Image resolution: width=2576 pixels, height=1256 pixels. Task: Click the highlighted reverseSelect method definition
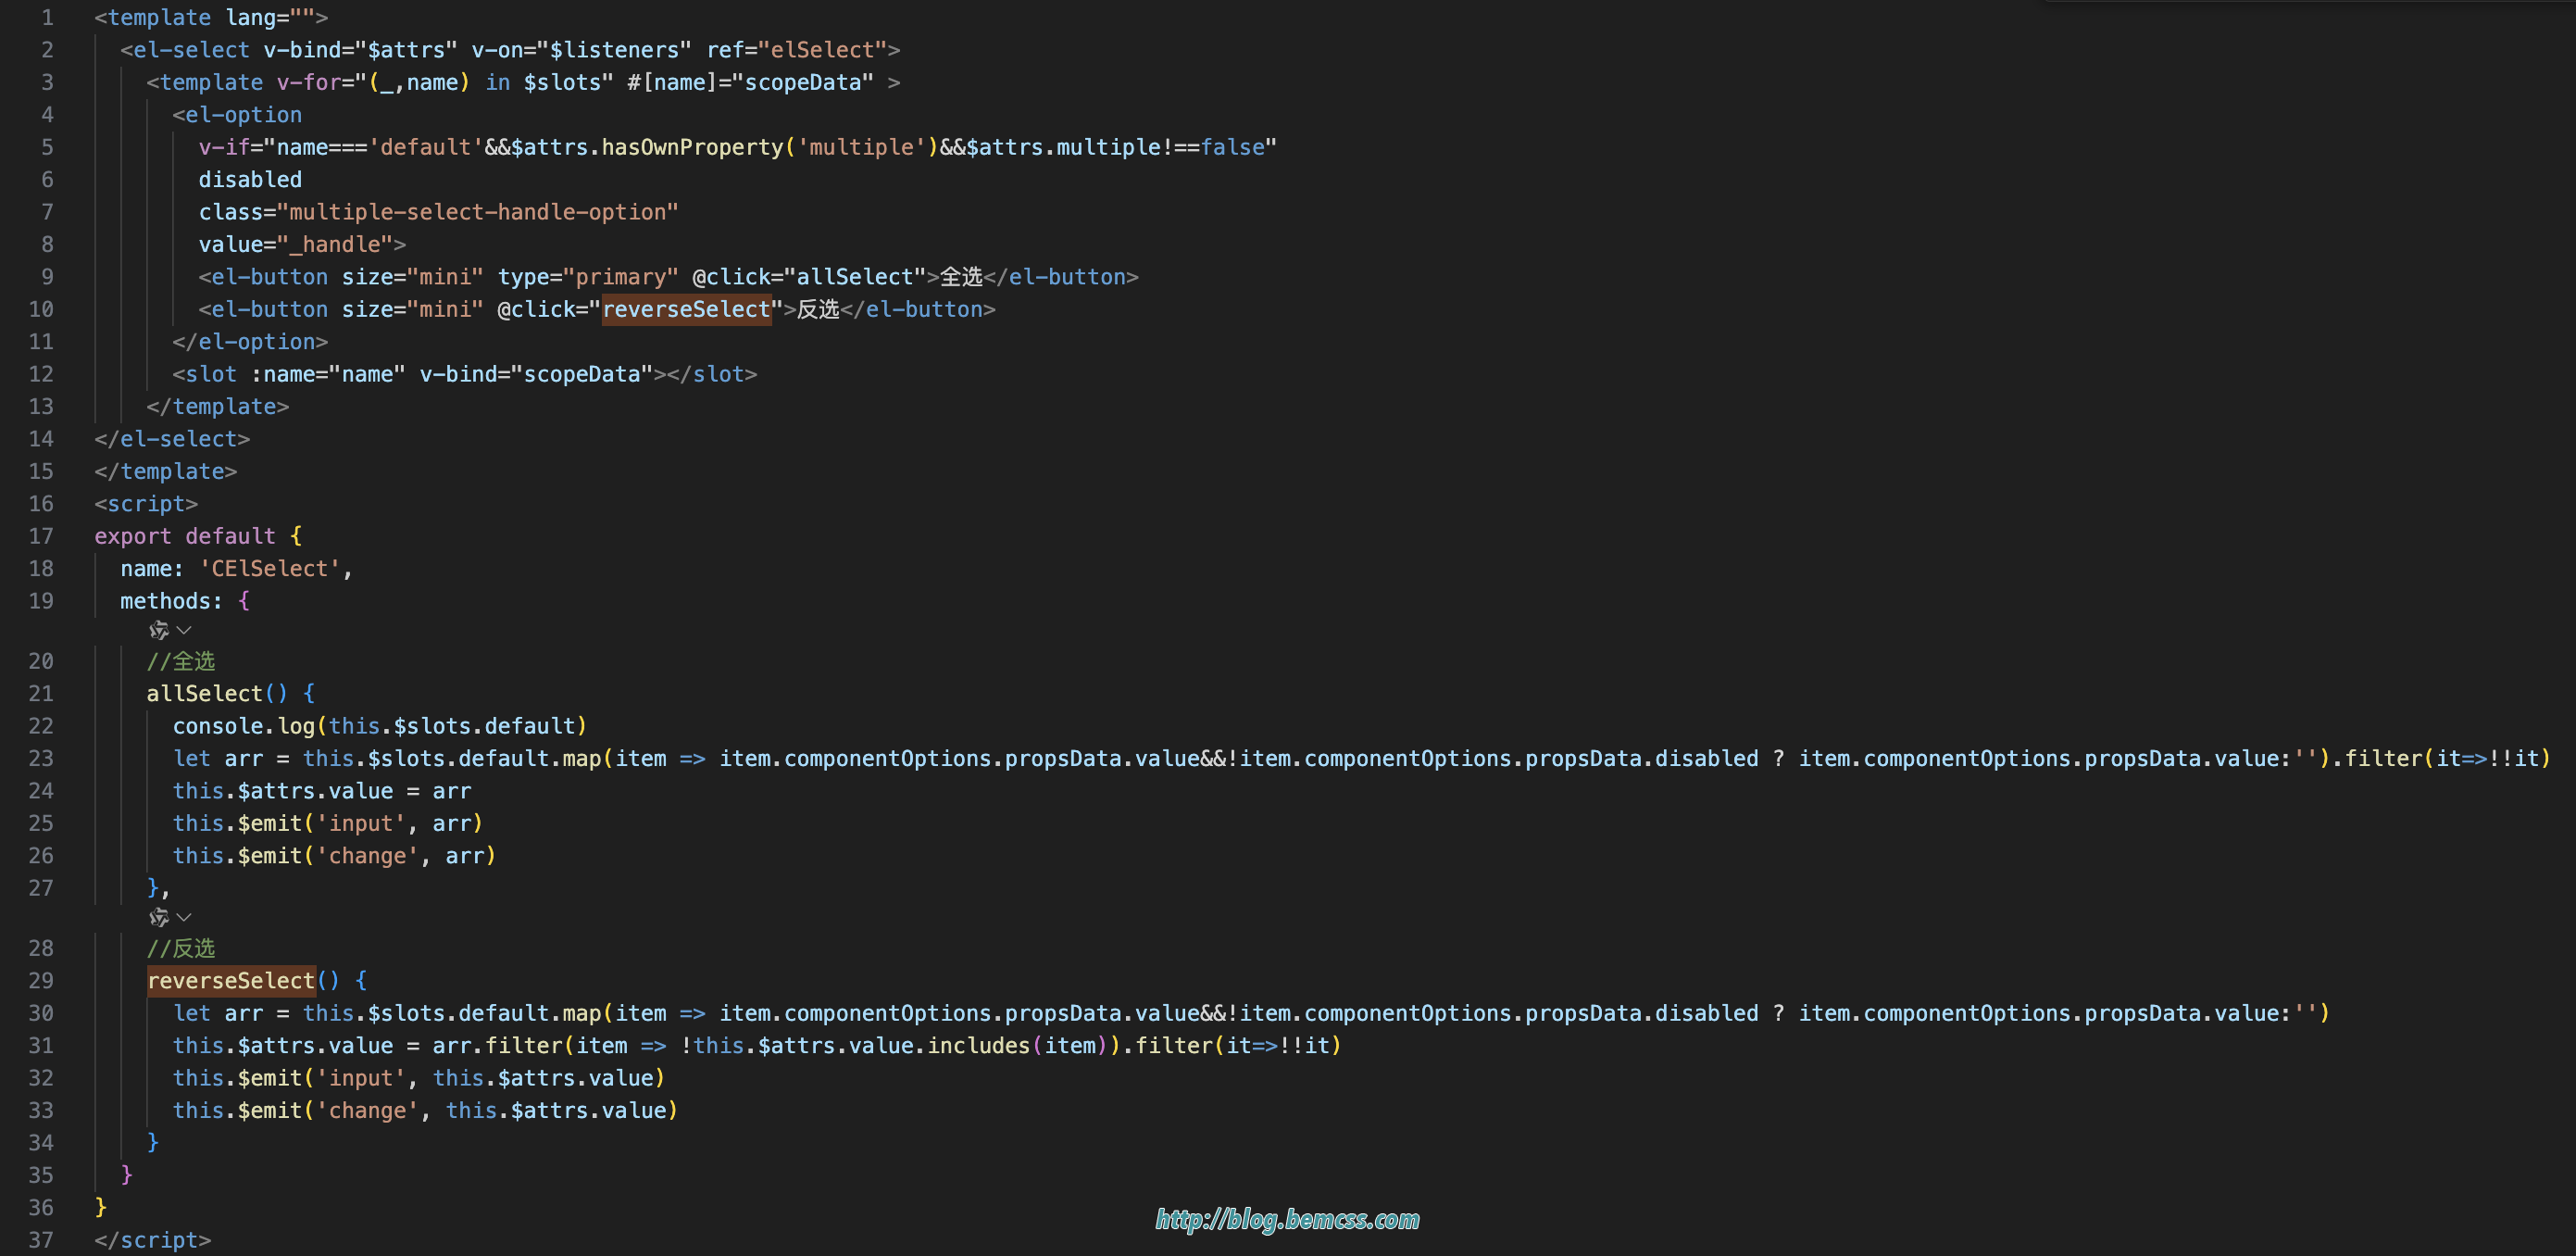click(x=231, y=980)
